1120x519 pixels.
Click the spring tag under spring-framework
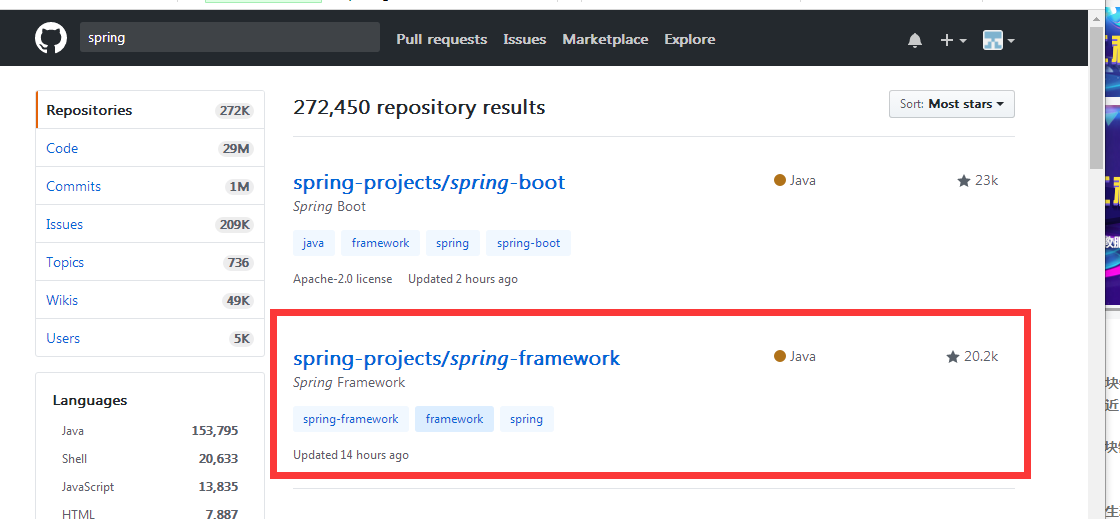[x=526, y=419]
